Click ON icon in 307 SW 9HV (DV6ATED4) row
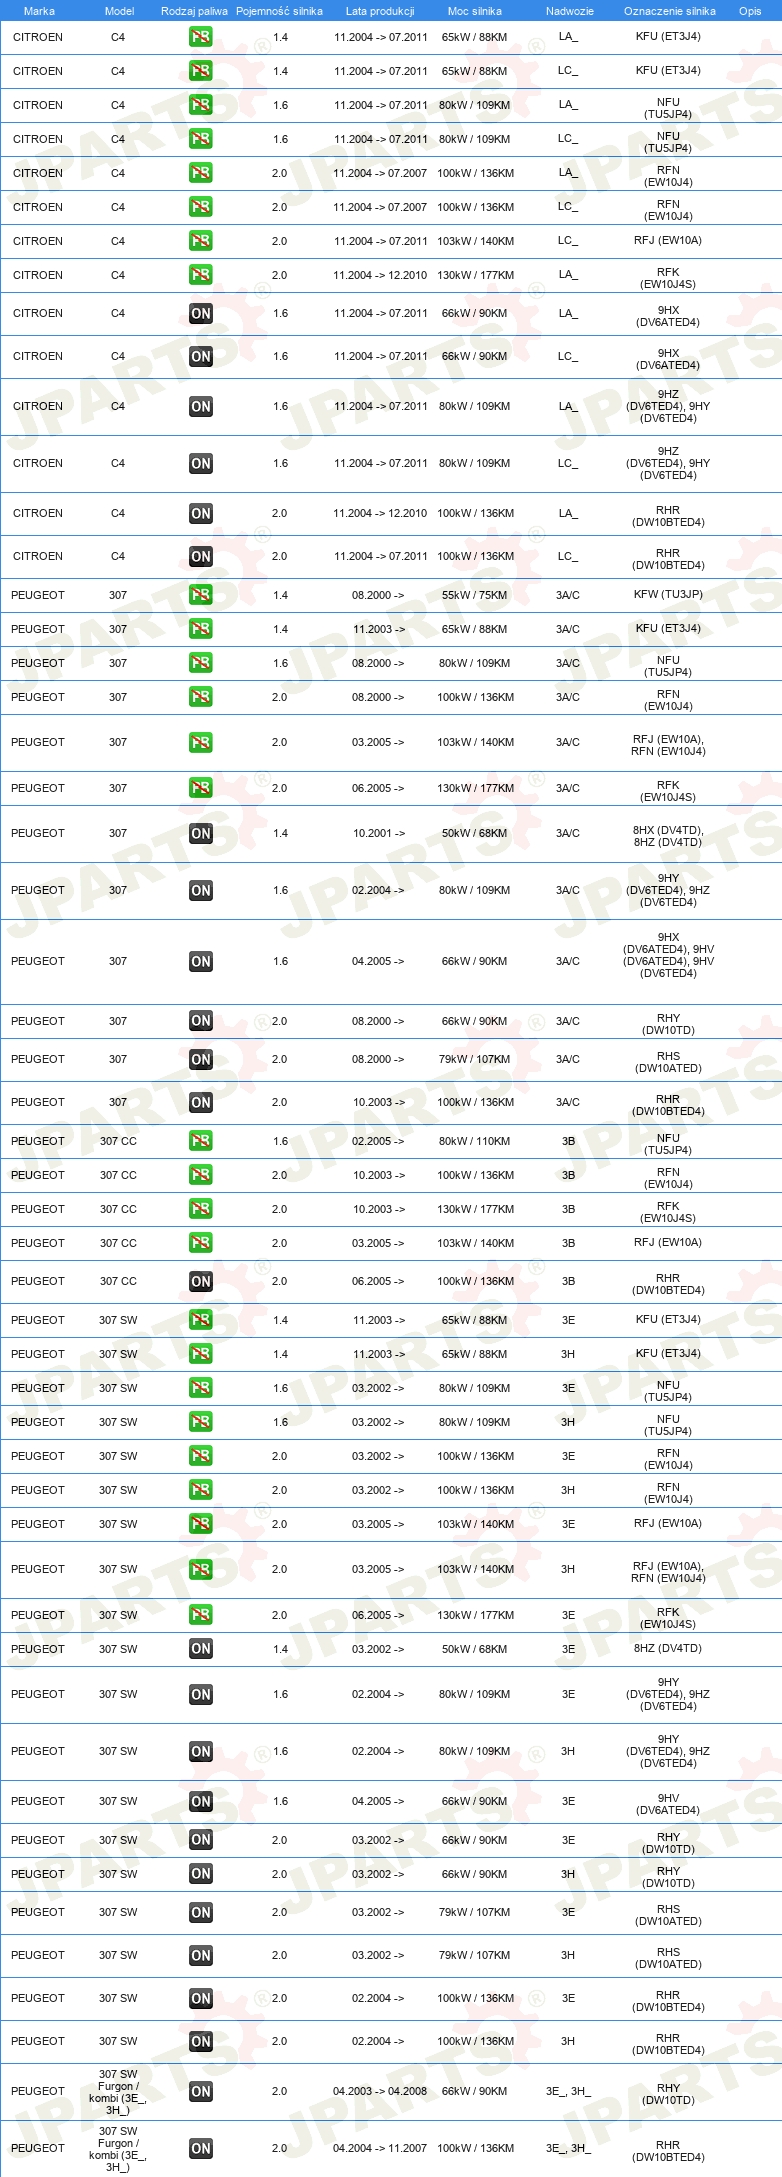Viewport: 782px width, 2177px height. coord(200,1801)
